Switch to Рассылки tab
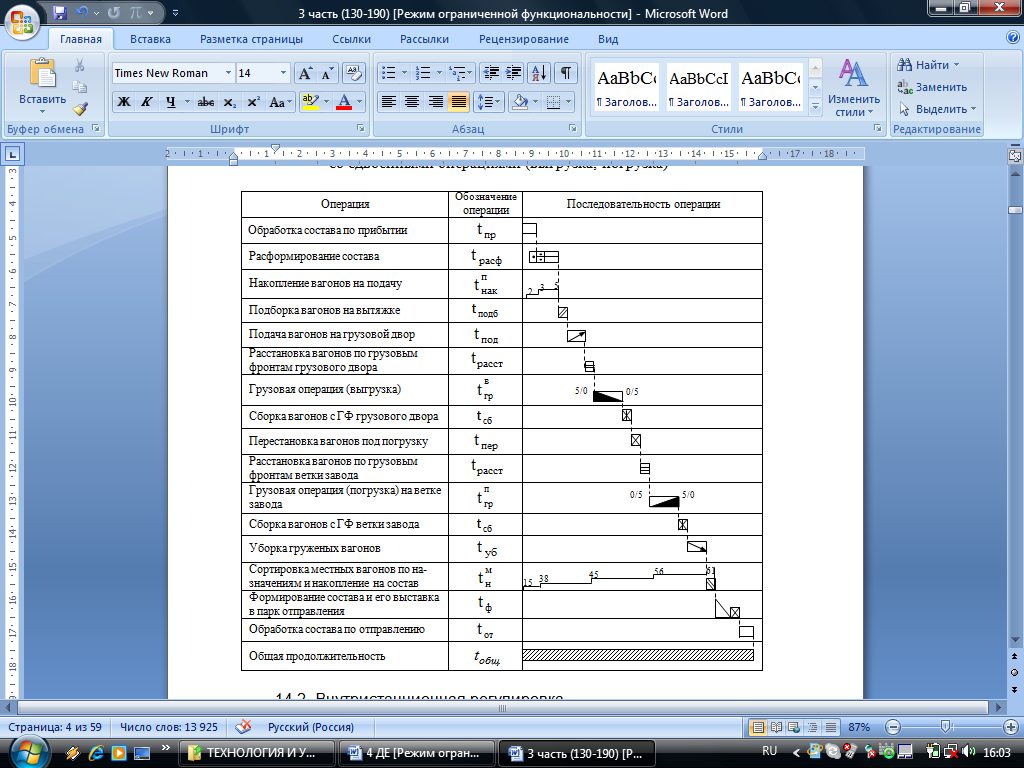 424,39
